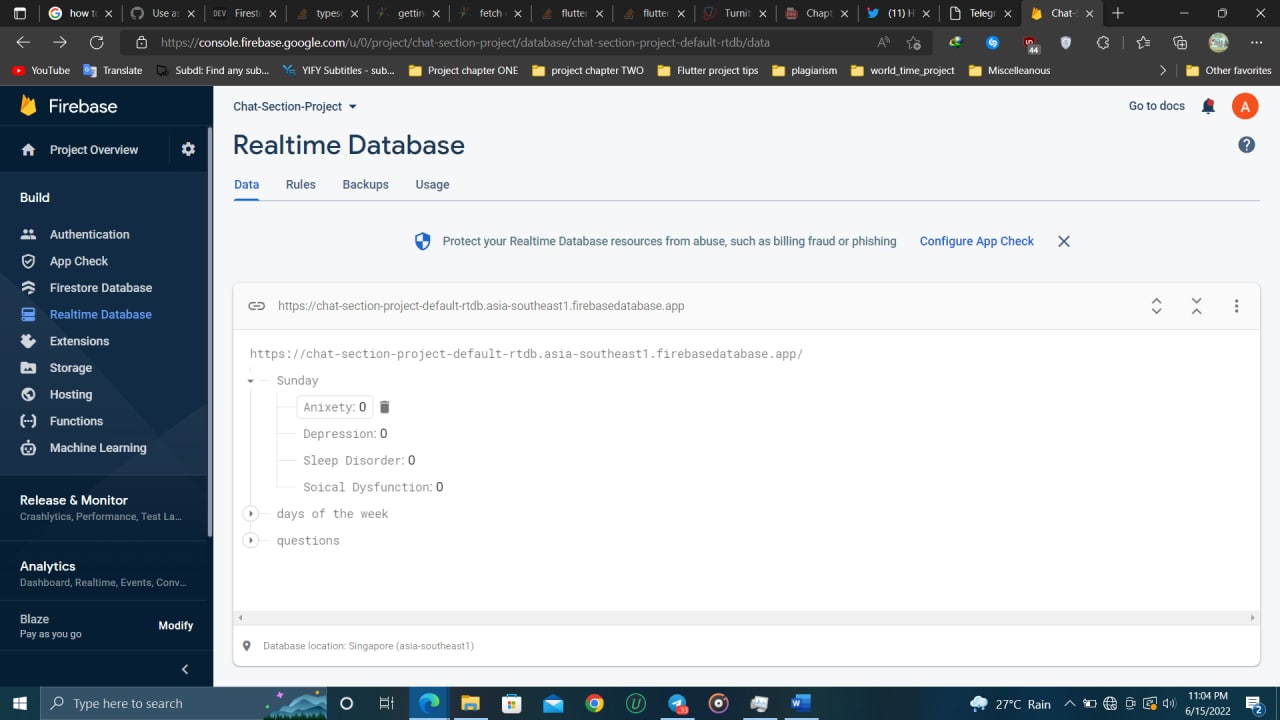
Task: Open the project settings gear icon
Action: pos(188,148)
